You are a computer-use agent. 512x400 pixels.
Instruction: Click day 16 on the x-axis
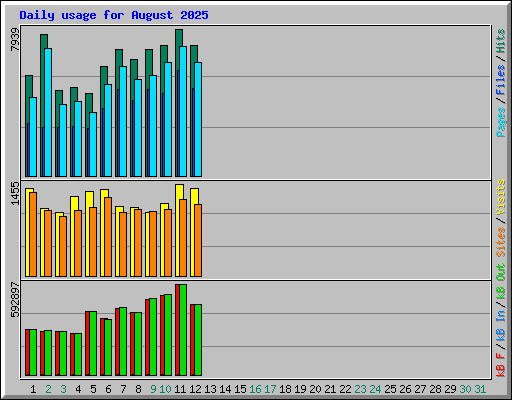pyautogui.click(x=255, y=389)
